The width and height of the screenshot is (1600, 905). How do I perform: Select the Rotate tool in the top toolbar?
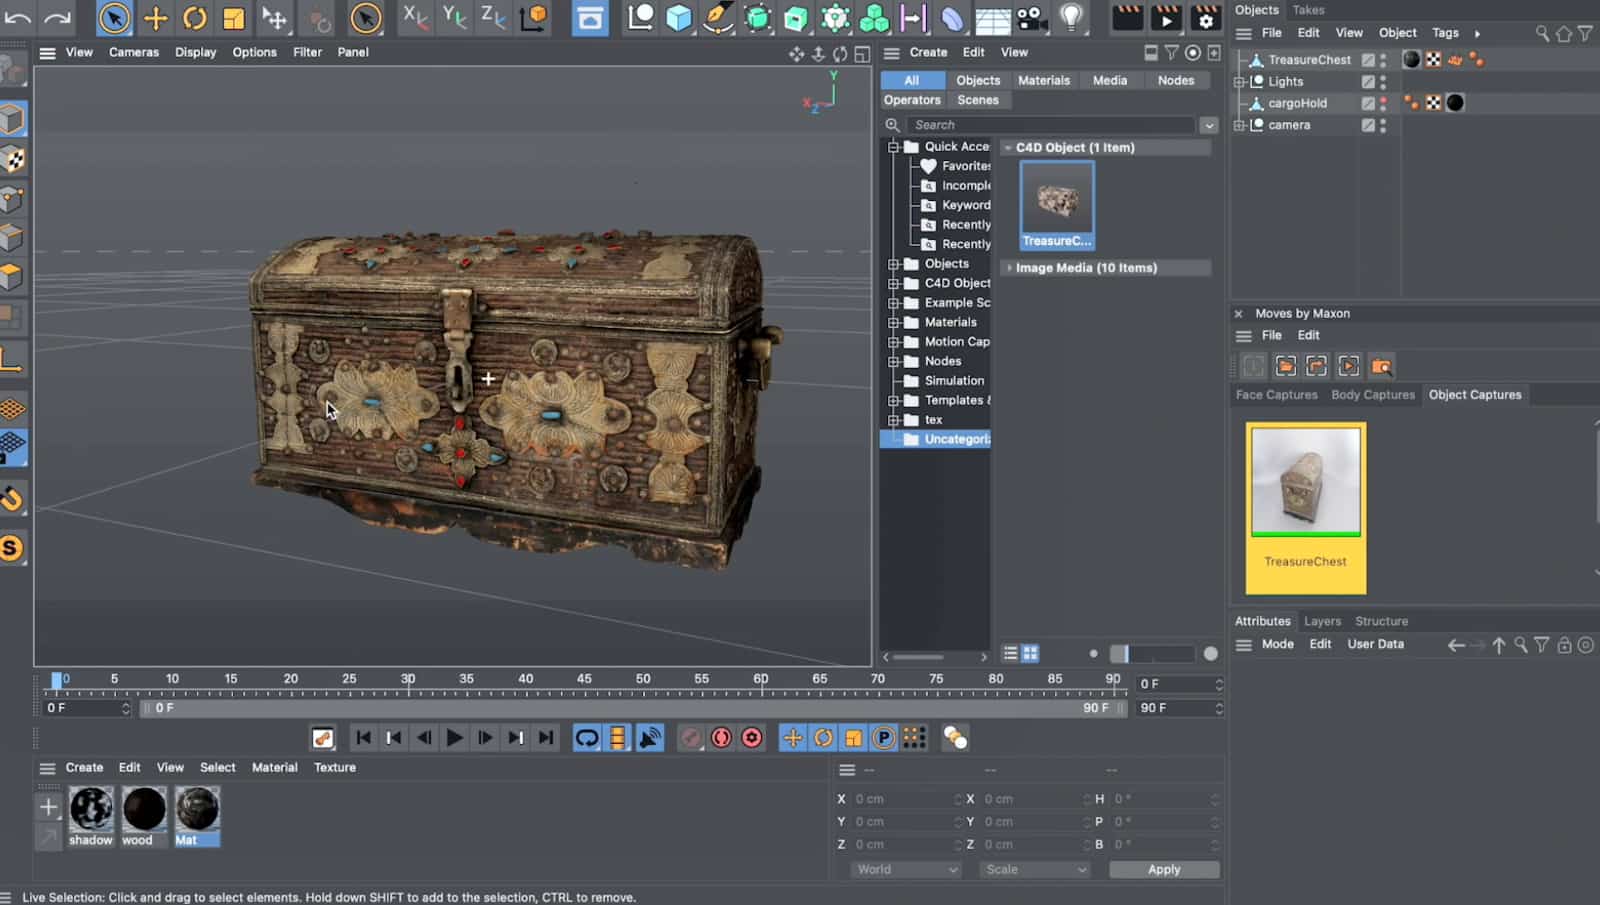194,18
